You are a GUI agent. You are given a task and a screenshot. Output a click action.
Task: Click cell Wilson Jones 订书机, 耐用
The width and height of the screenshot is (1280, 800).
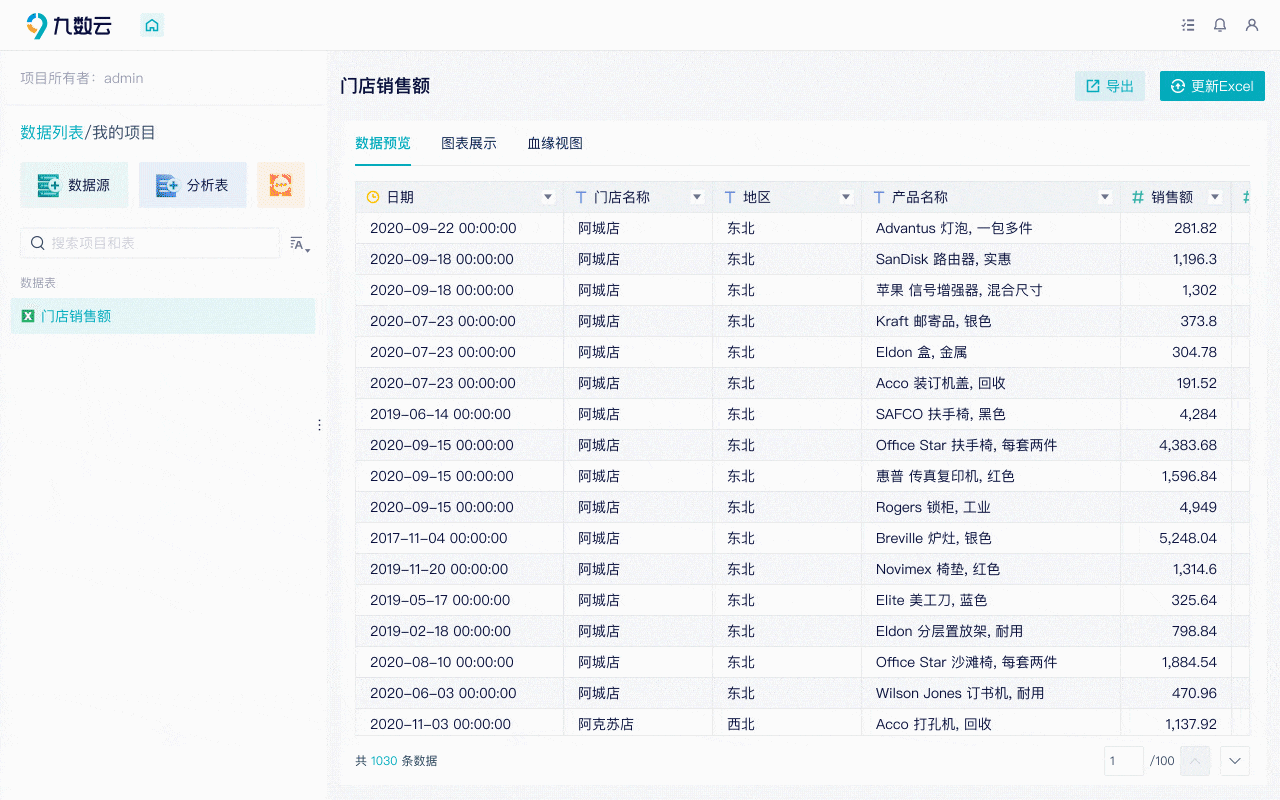click(x=990, y=693)
